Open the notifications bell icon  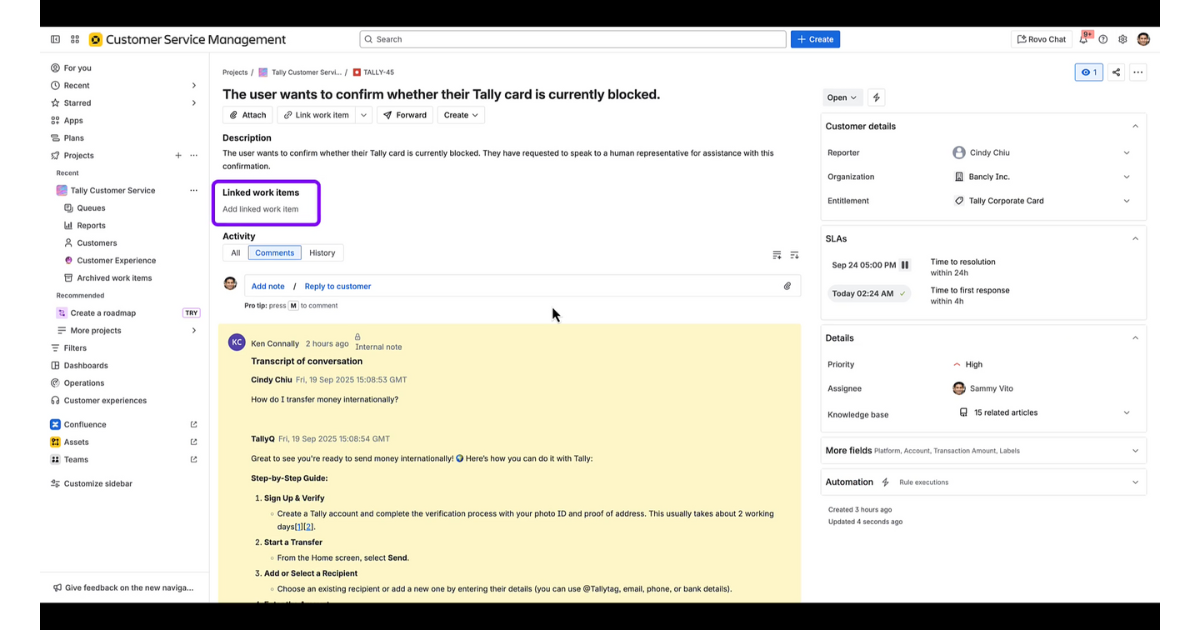(x=1083, y=40)
